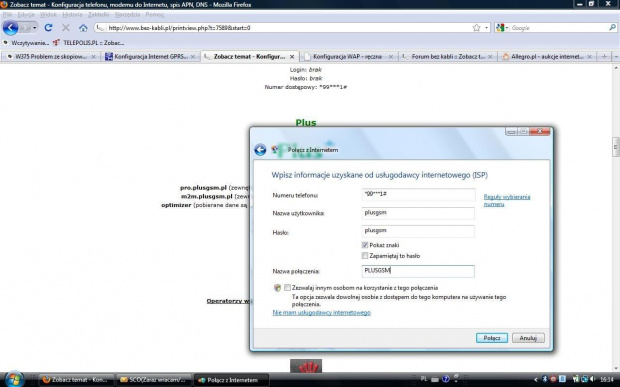The width and height of the screenshot is (620, 387).
Task: Switch to Konfiguracja Internet GPRS tab
Action: click(x=151, y=57)
